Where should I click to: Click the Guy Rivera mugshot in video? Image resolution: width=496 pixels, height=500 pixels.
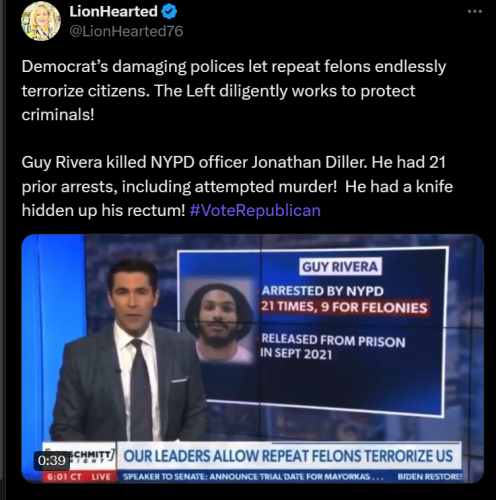(219, 322)
